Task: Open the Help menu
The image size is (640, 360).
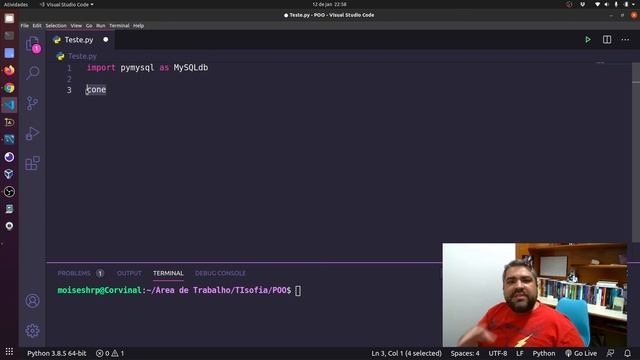Action: point(138,26)
